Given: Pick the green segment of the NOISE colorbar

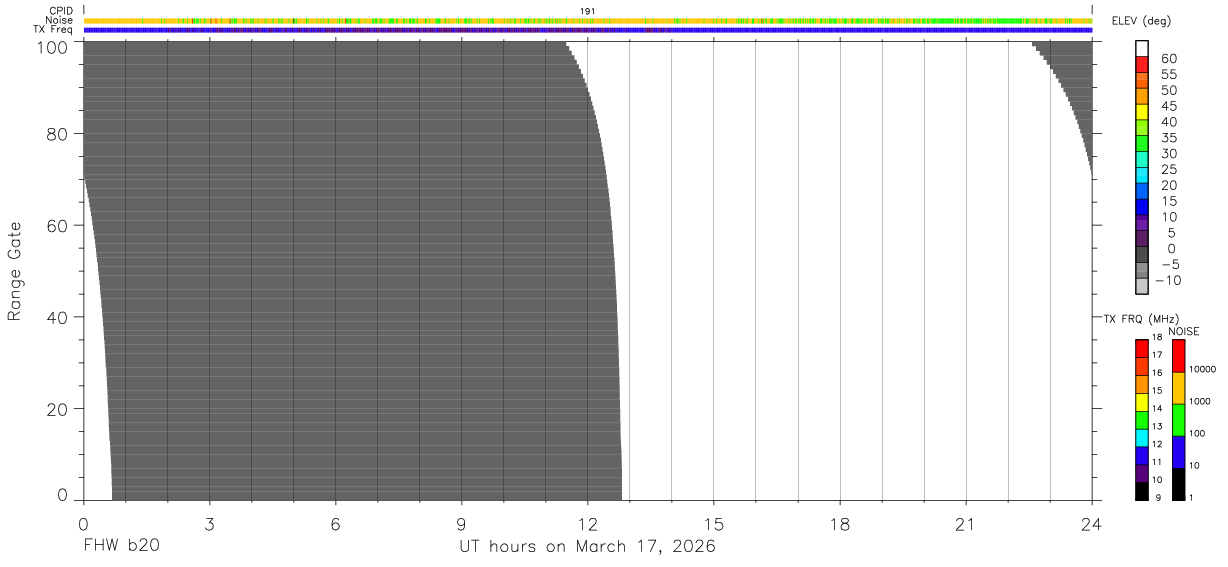Looking at the screenshot, I should [1178, 420].
